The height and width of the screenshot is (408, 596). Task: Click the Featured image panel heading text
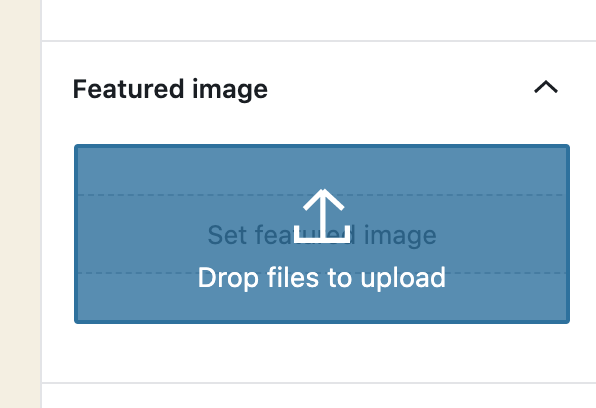pos(170,89)
